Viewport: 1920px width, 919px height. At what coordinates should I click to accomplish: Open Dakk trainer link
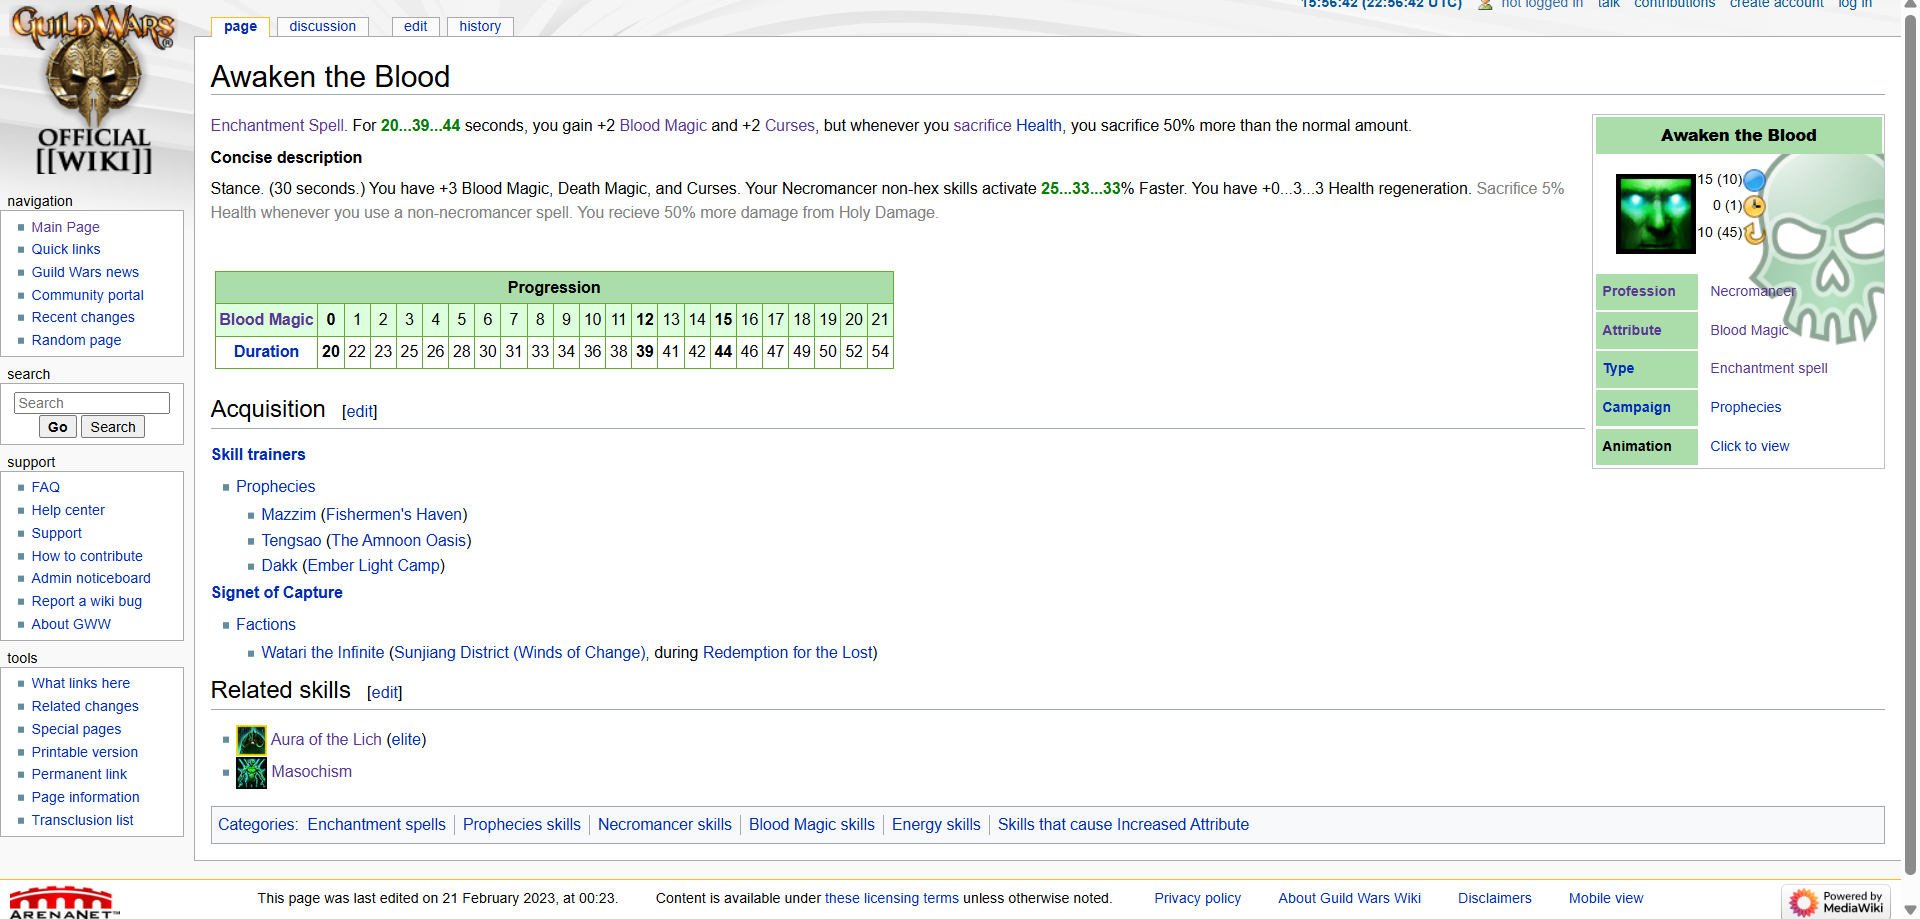[279, 565]
